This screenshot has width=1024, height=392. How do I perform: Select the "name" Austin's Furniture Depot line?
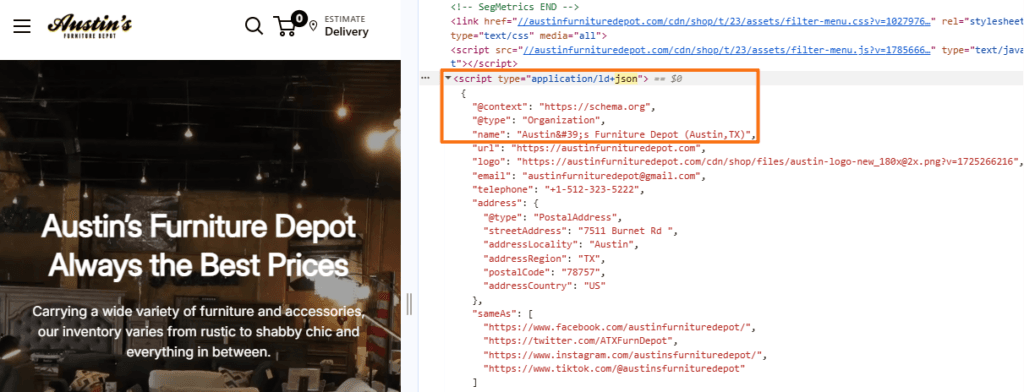tap(613, 135)
